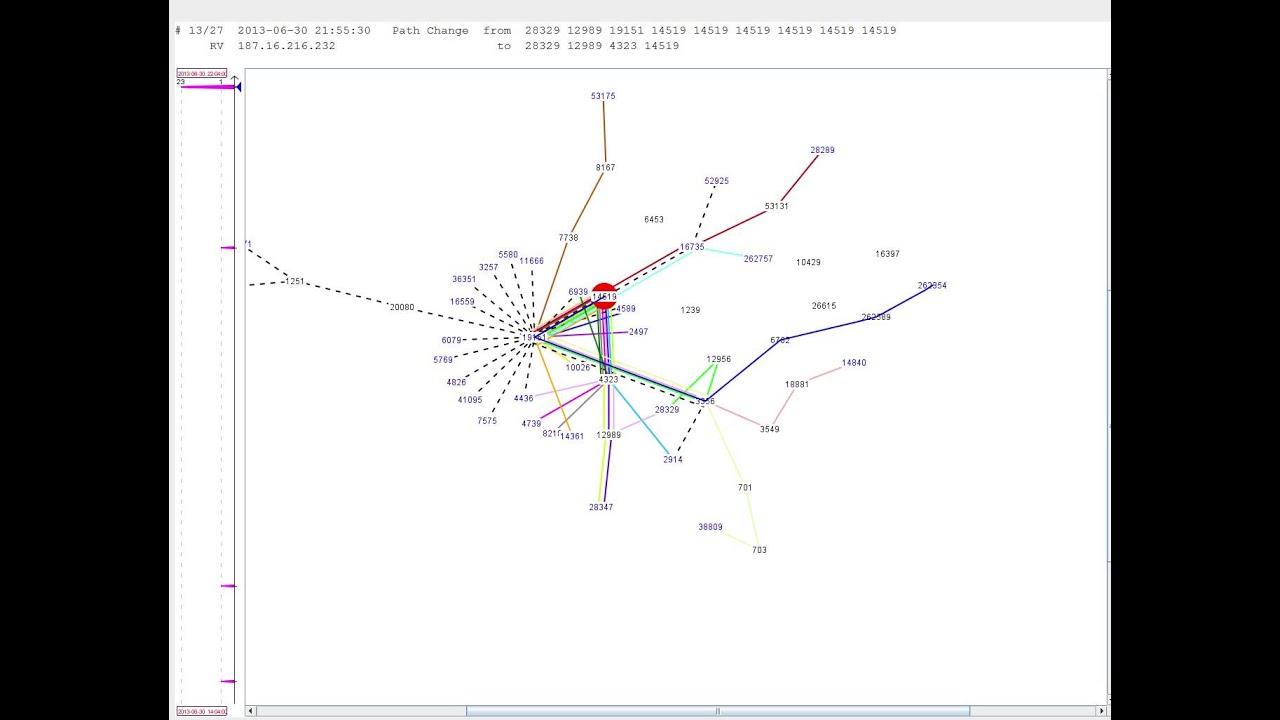The width and height of the screenshot is (1280, 720).
Task: Click AS node 703
Action: 759,550
